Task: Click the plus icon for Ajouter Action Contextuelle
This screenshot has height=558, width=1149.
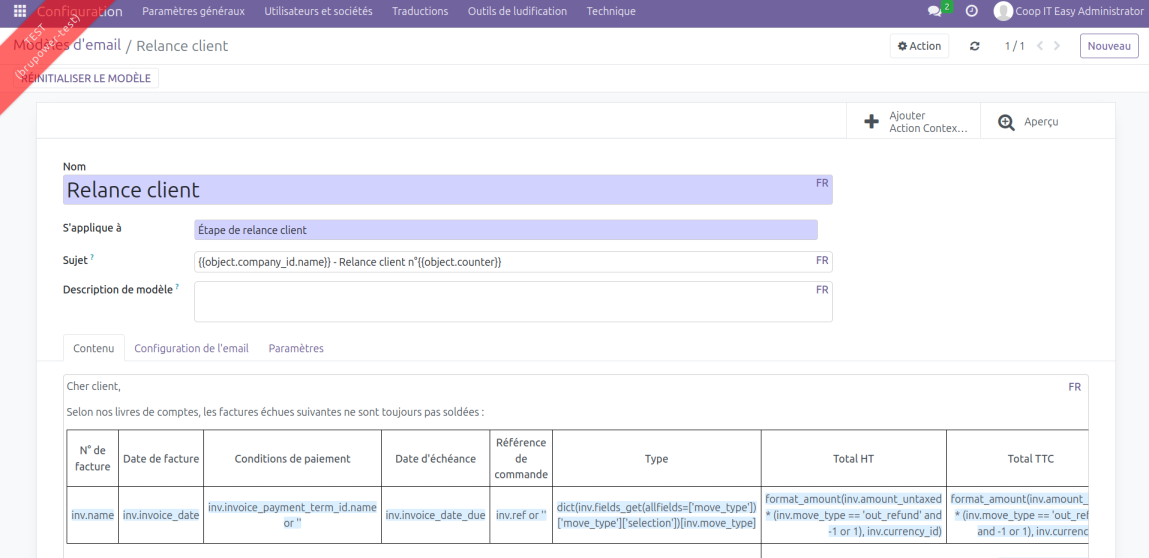Action: point(871,122)
